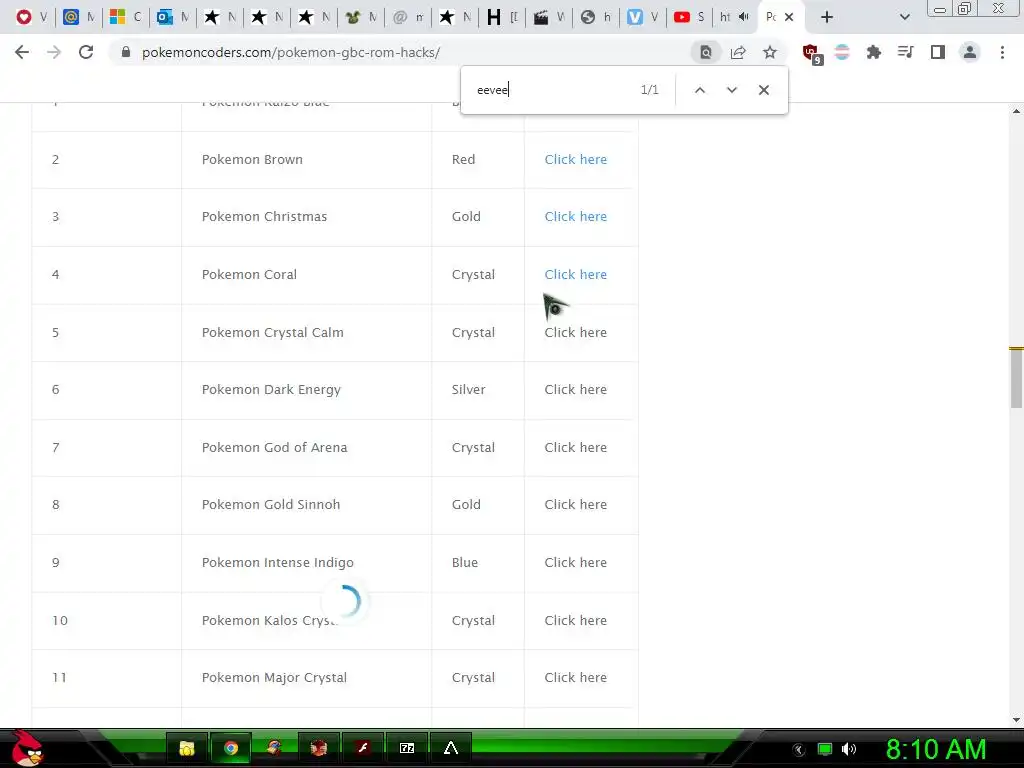Click the 8:10 AM clock
1024x768 pixels.
tap(936, 749)
